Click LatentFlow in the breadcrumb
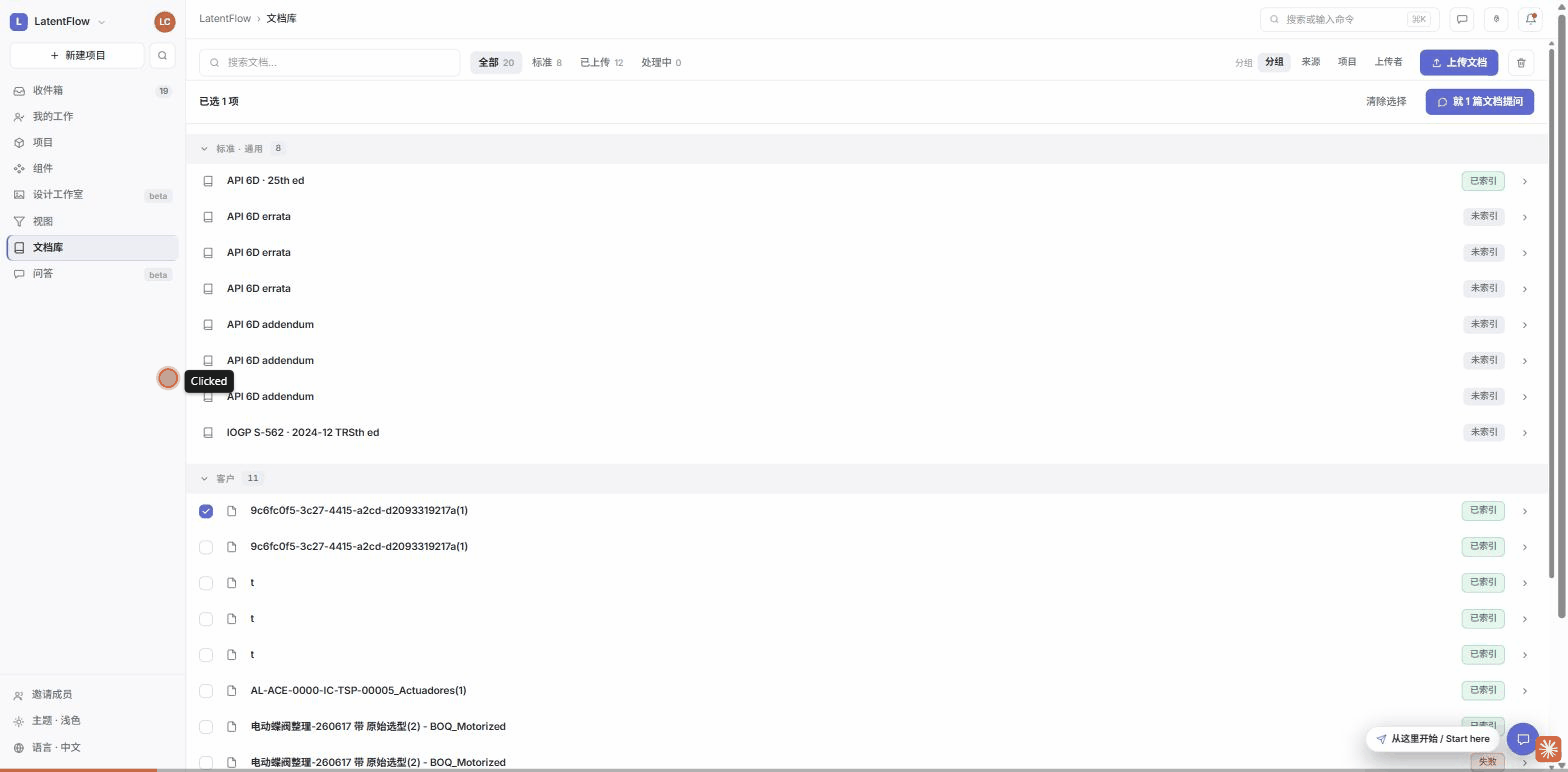1568x772 pixels. coord(225,19)
